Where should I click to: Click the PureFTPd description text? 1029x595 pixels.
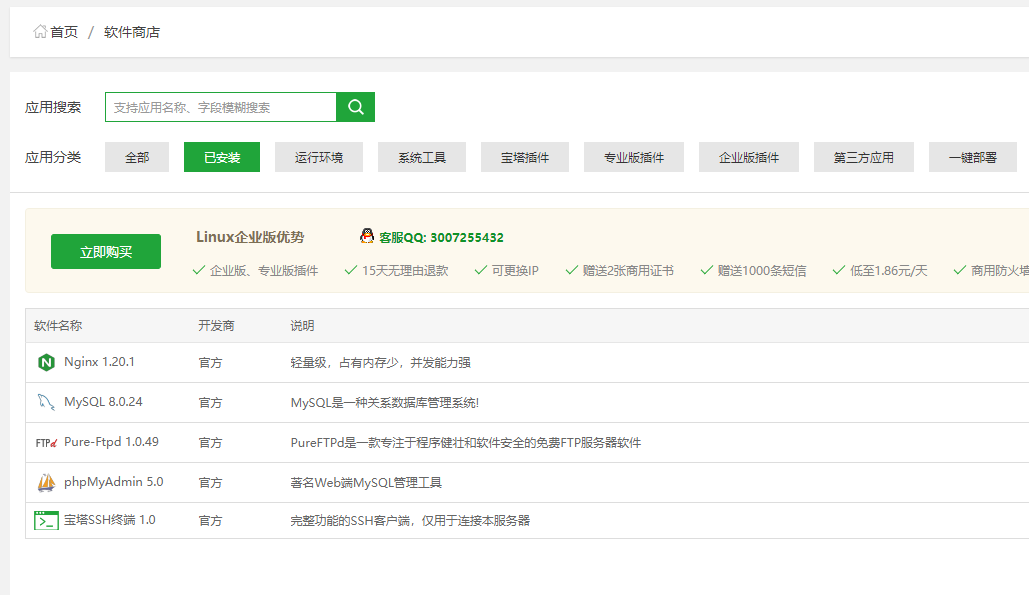[466, 443]
